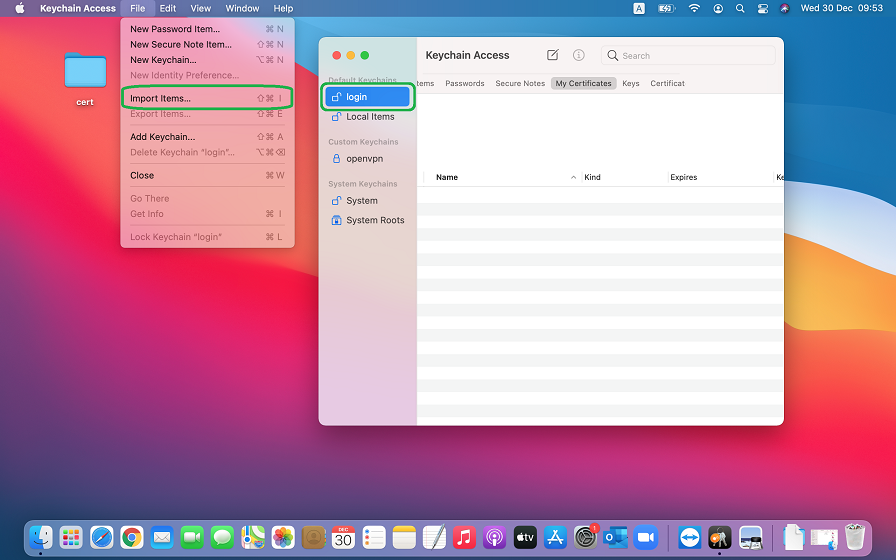Open the Edit menu in menu bar
This screenshot has width=896, height=560.
[168, 8]
